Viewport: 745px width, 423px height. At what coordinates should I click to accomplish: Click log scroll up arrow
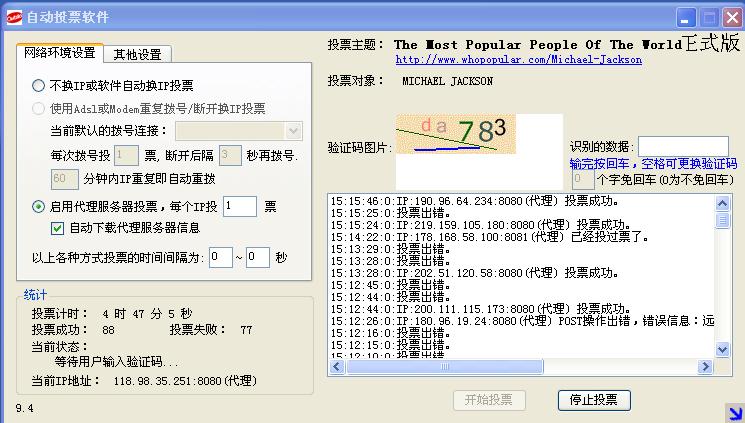pyautogui.click(x=722, y=203)
